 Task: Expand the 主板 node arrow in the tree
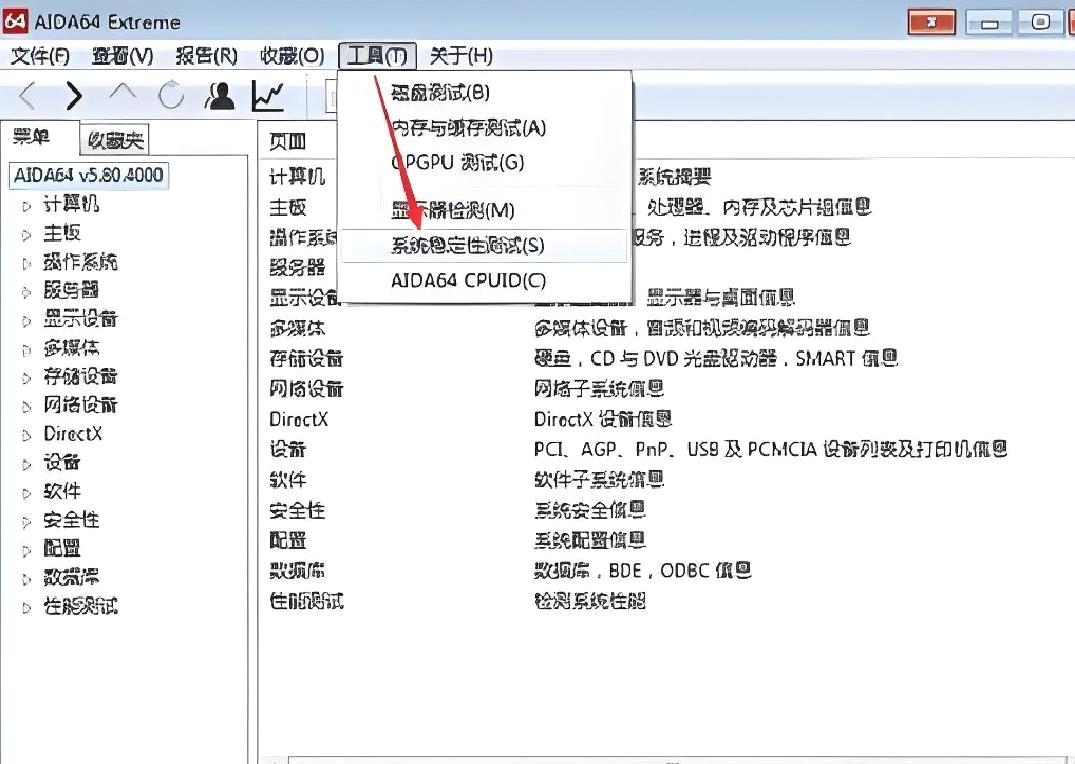click(x=26, y=235)
